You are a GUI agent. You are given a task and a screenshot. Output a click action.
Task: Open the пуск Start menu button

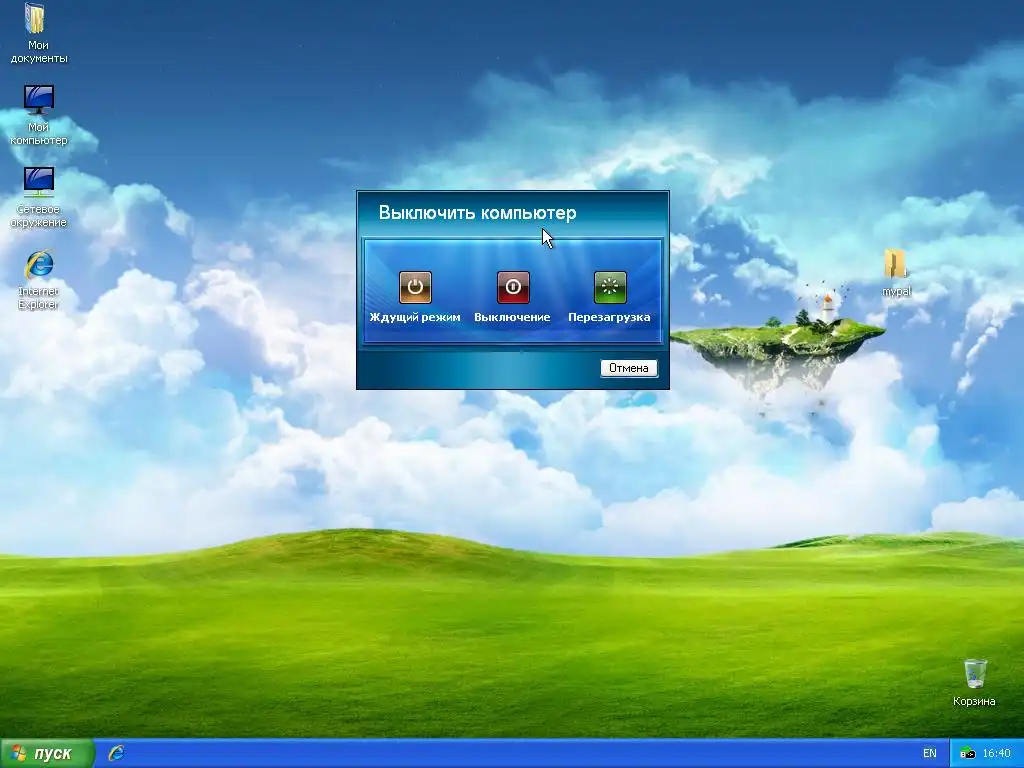click(x=47, y=754)
